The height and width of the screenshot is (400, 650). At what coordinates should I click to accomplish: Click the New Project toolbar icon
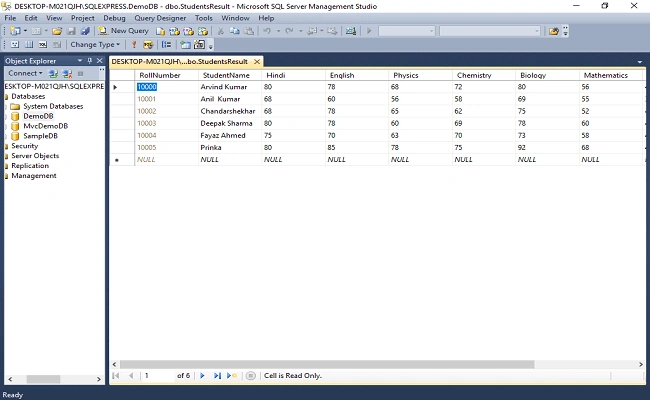point(15,31)
